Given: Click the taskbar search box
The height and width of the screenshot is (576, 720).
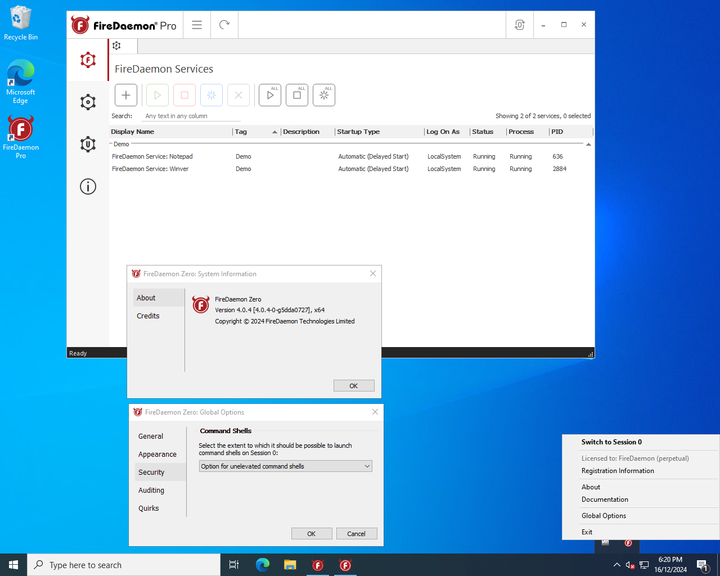Looking at the screenshot, I should coord(124,565).
